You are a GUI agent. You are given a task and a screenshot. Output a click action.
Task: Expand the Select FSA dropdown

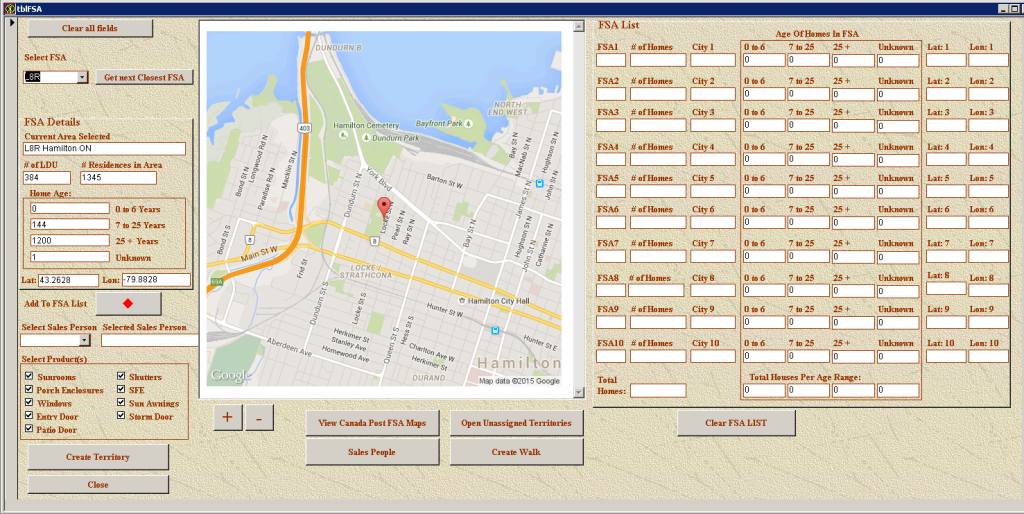click(82, 77)
